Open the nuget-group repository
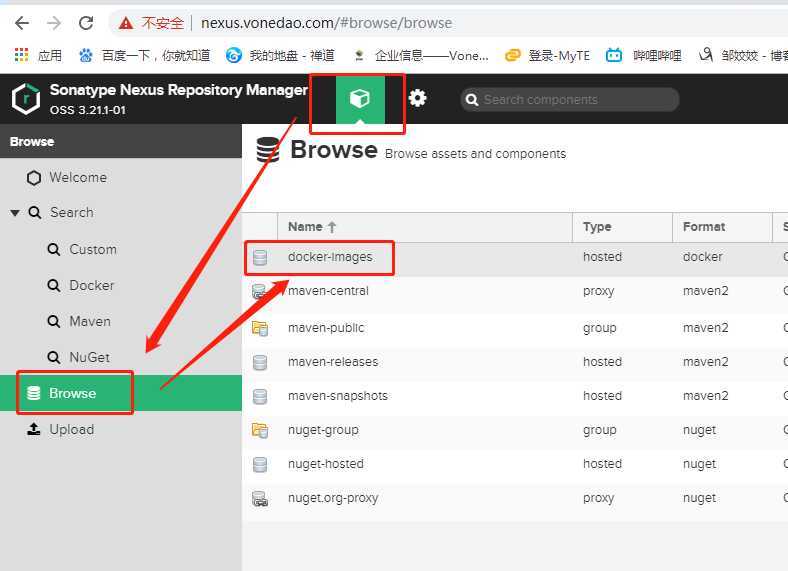The image size is (788, 571). [x=323, y=430]
